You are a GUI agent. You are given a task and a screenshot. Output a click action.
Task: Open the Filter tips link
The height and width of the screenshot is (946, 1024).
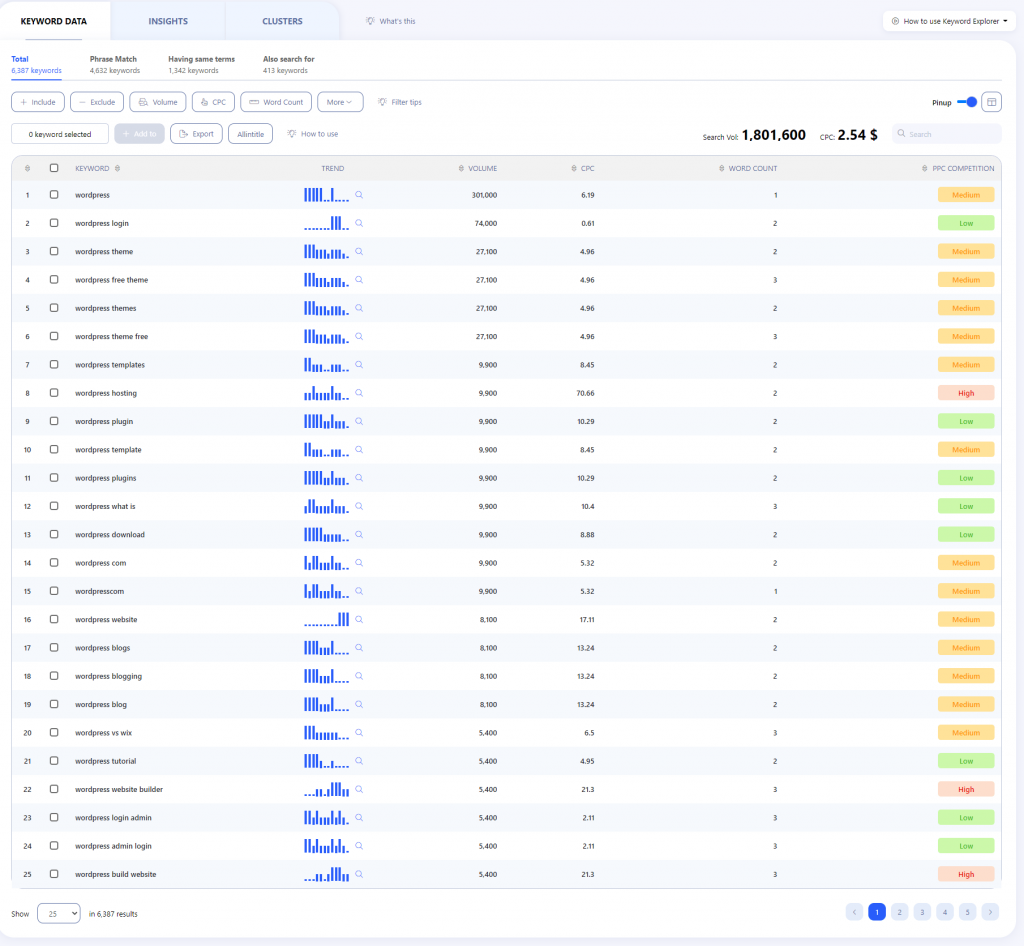[x=400, y=102]
